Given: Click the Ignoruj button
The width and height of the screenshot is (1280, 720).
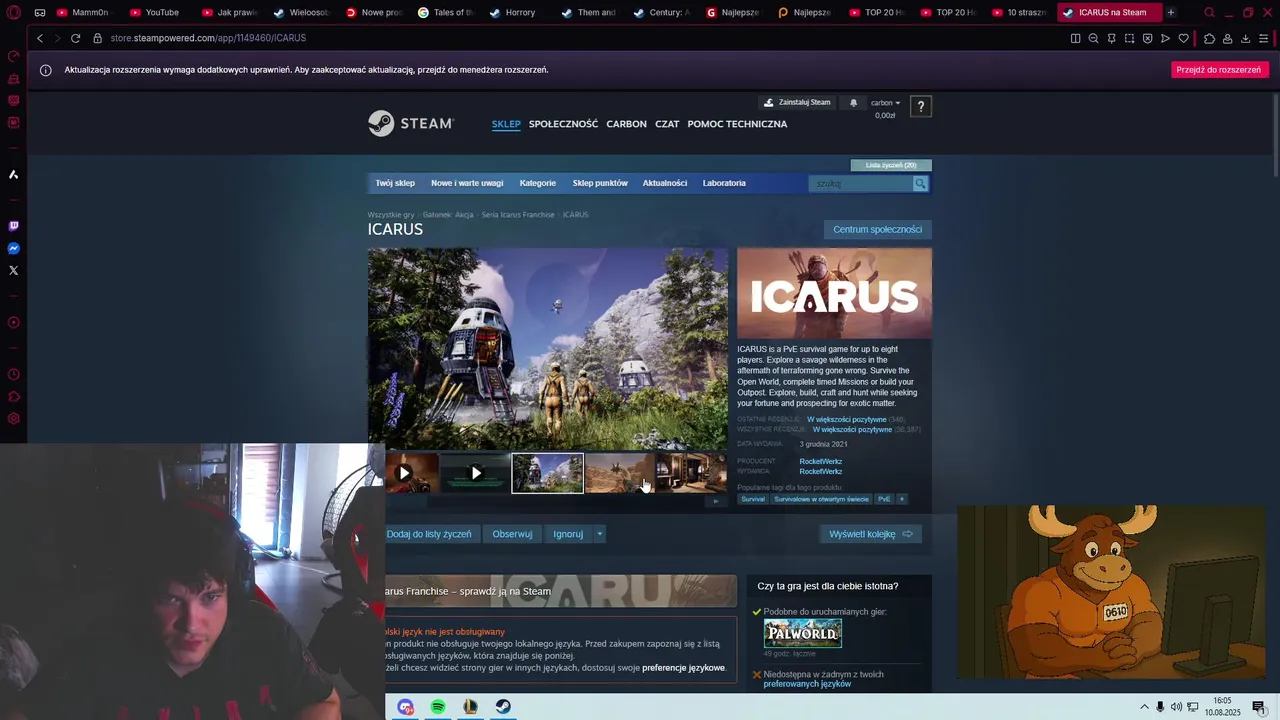Looking at the screenshot, I should [568, 534].
